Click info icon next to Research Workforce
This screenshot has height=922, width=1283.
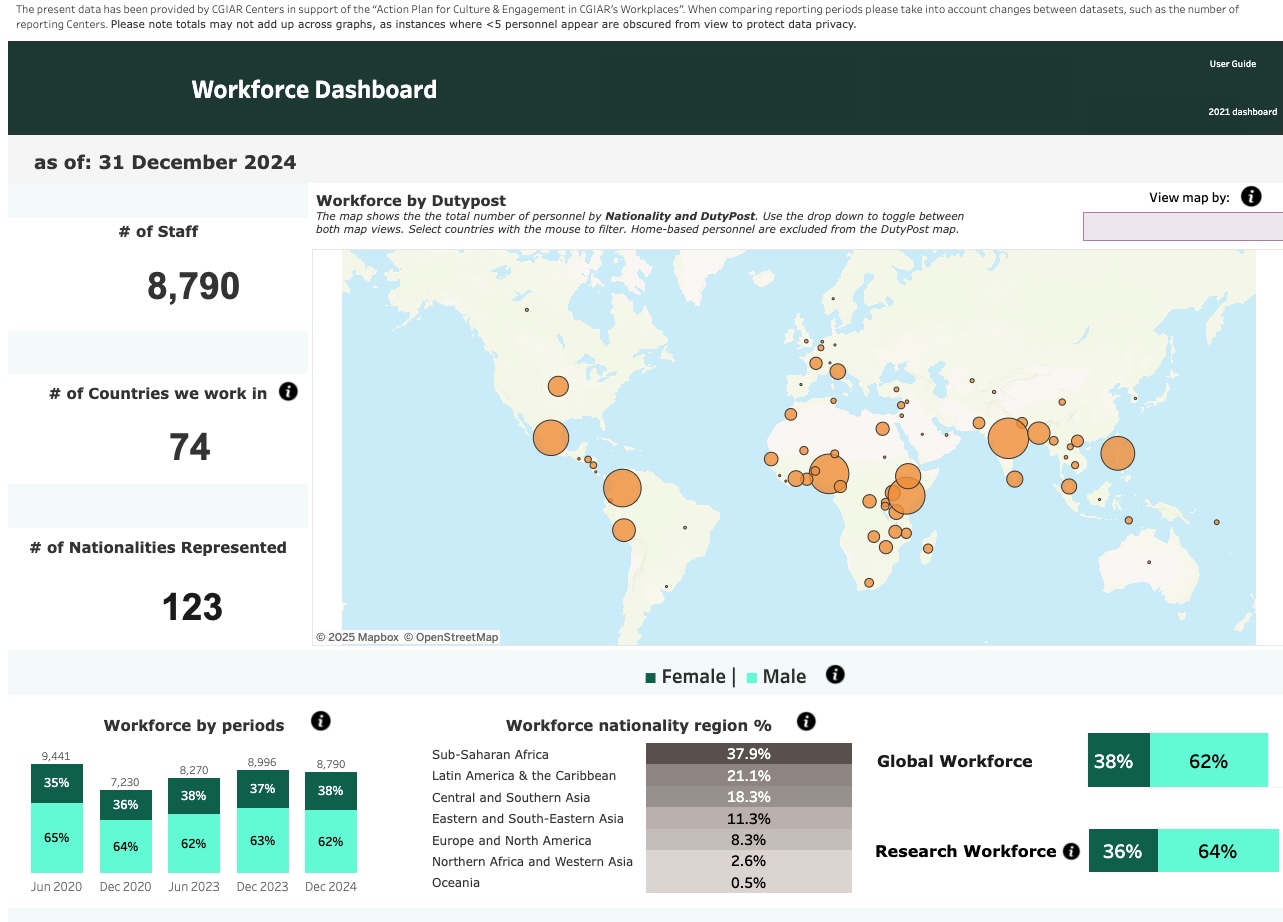coord(1071,852)
